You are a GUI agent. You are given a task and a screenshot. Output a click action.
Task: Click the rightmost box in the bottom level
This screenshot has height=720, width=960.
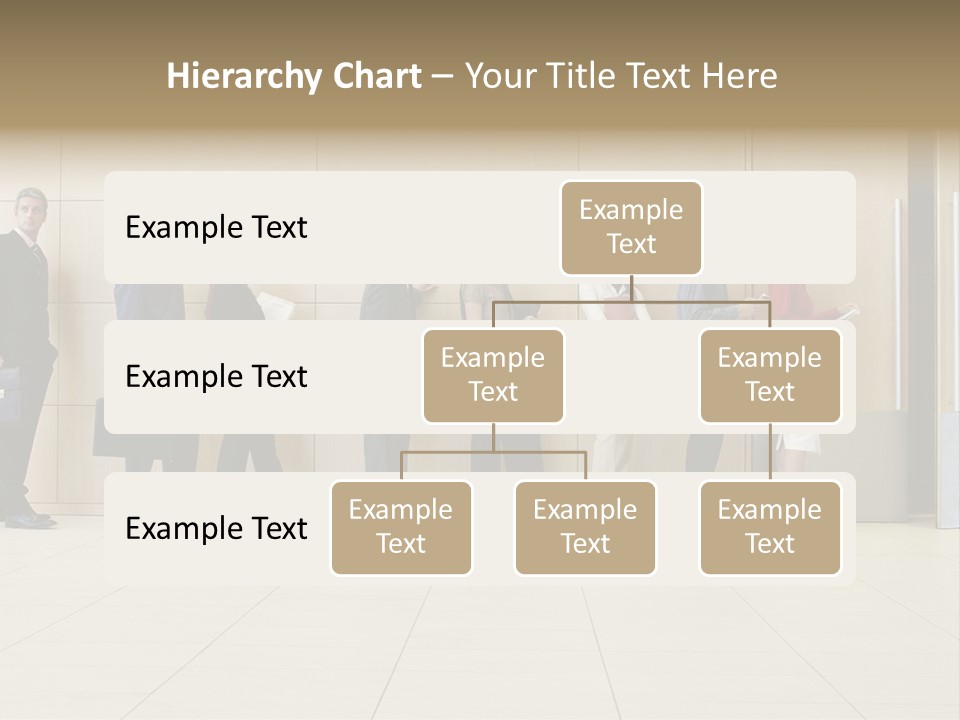(770, 528)
